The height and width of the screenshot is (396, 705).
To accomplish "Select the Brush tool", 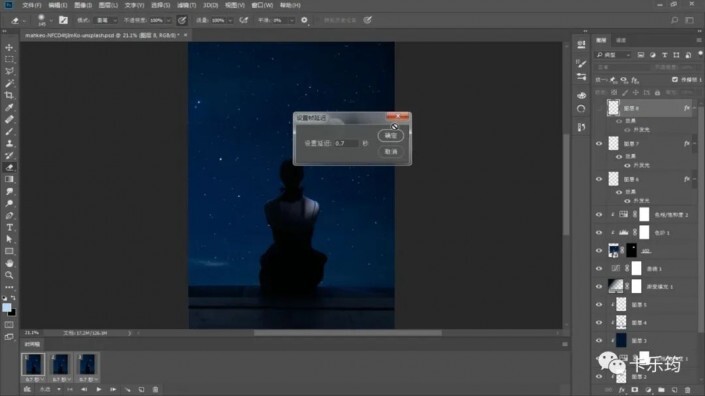I will pos(9,132).
